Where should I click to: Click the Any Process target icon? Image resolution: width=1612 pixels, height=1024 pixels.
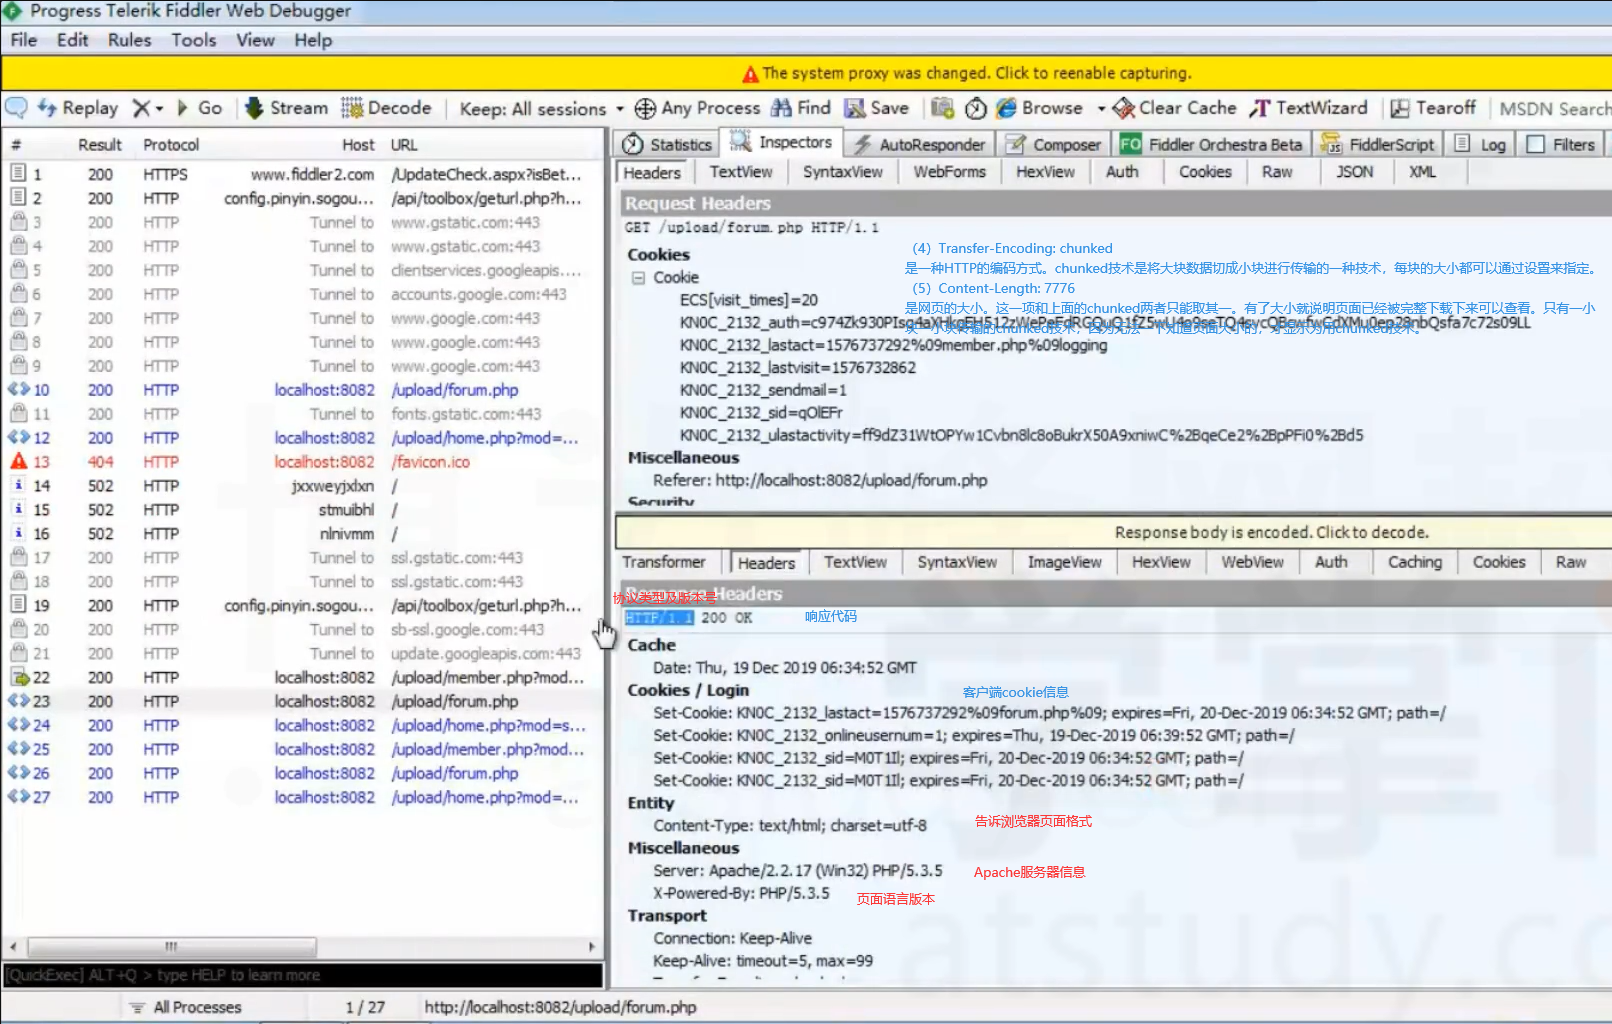(x=645, y=108)
